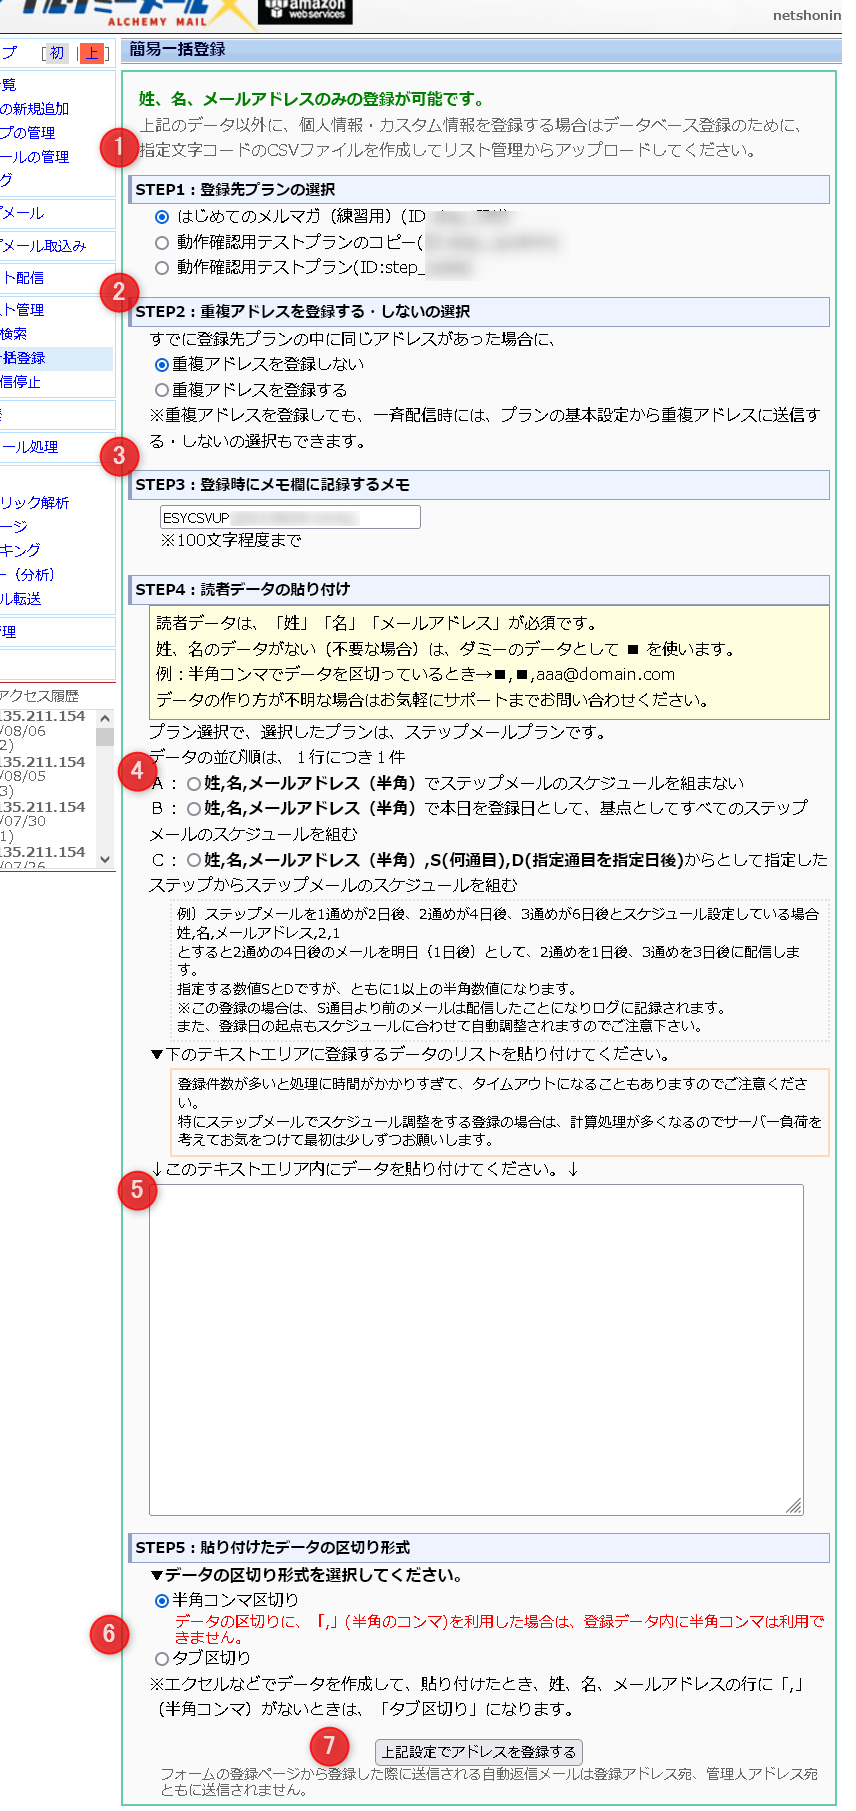The height and width of the screenshot is (1811, 856).
Task: Select タブ区切り delimiter format
Action: pos(161,1659)
